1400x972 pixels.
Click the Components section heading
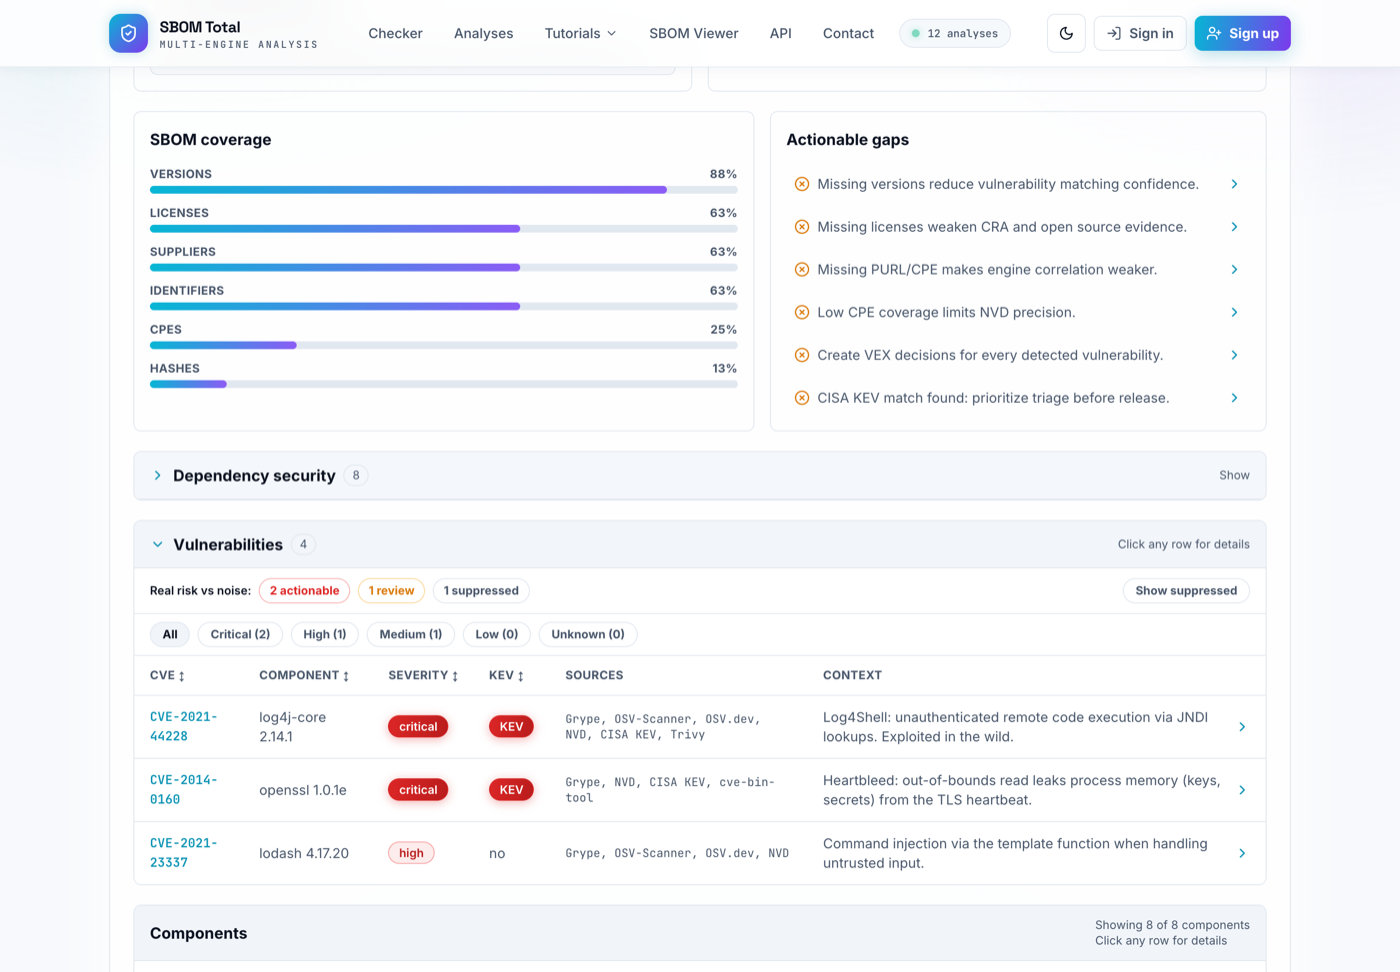[x=198, y=933]
